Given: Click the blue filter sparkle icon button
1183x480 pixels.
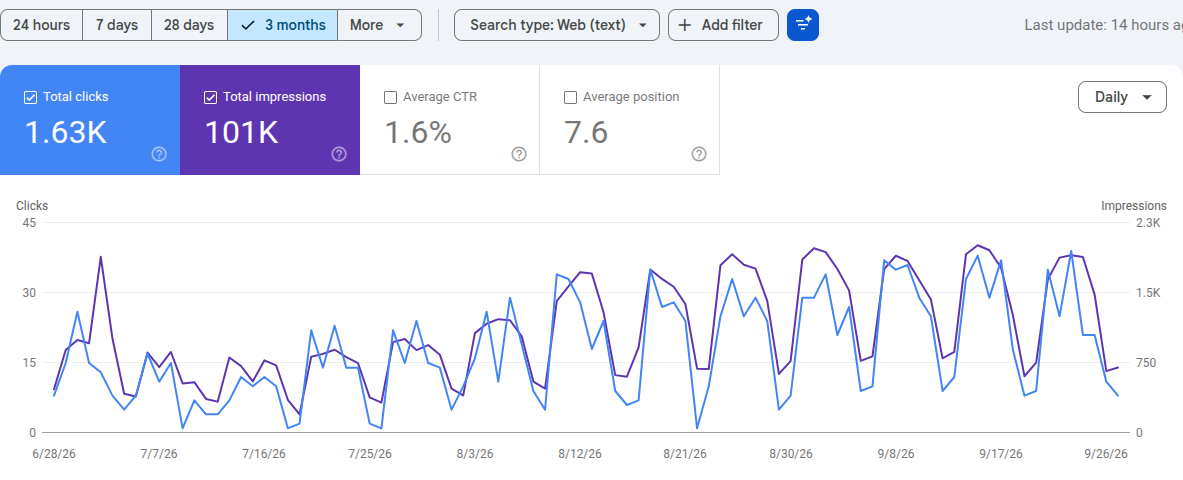Looking at the screenshot, I should coord(803,25).
